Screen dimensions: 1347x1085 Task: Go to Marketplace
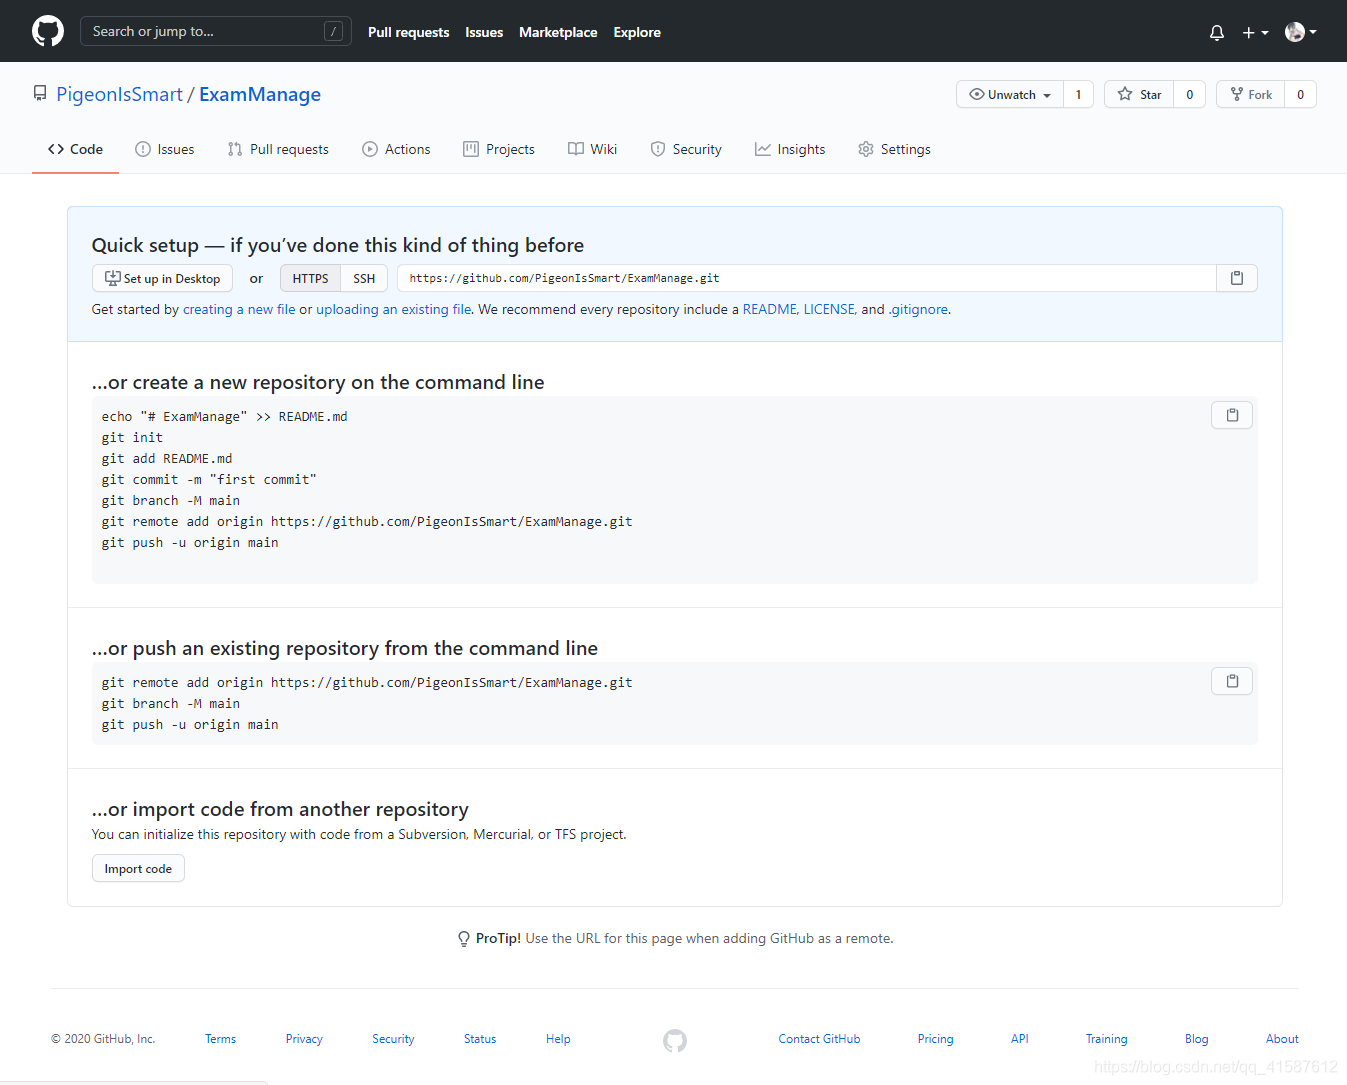558,32
